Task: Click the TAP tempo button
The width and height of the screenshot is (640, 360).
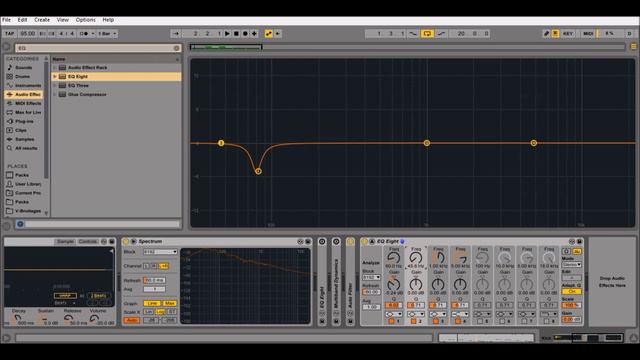Action: coord(9,33)
